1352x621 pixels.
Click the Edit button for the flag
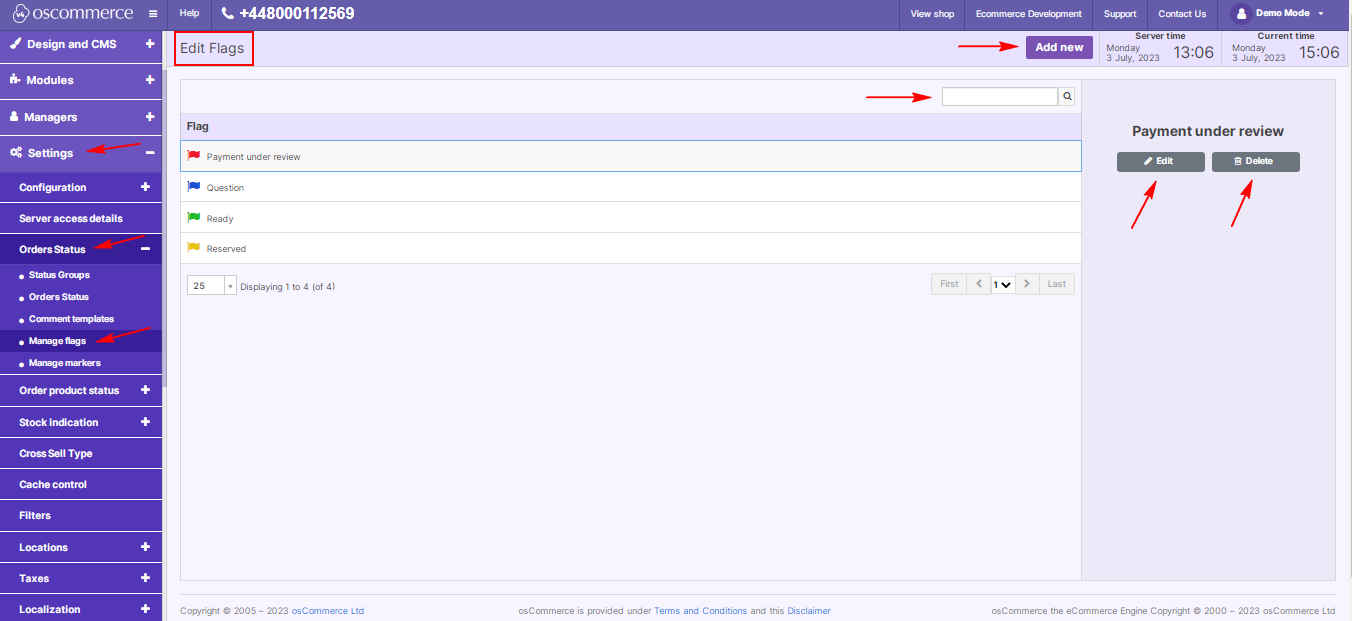click(1160, 161)
